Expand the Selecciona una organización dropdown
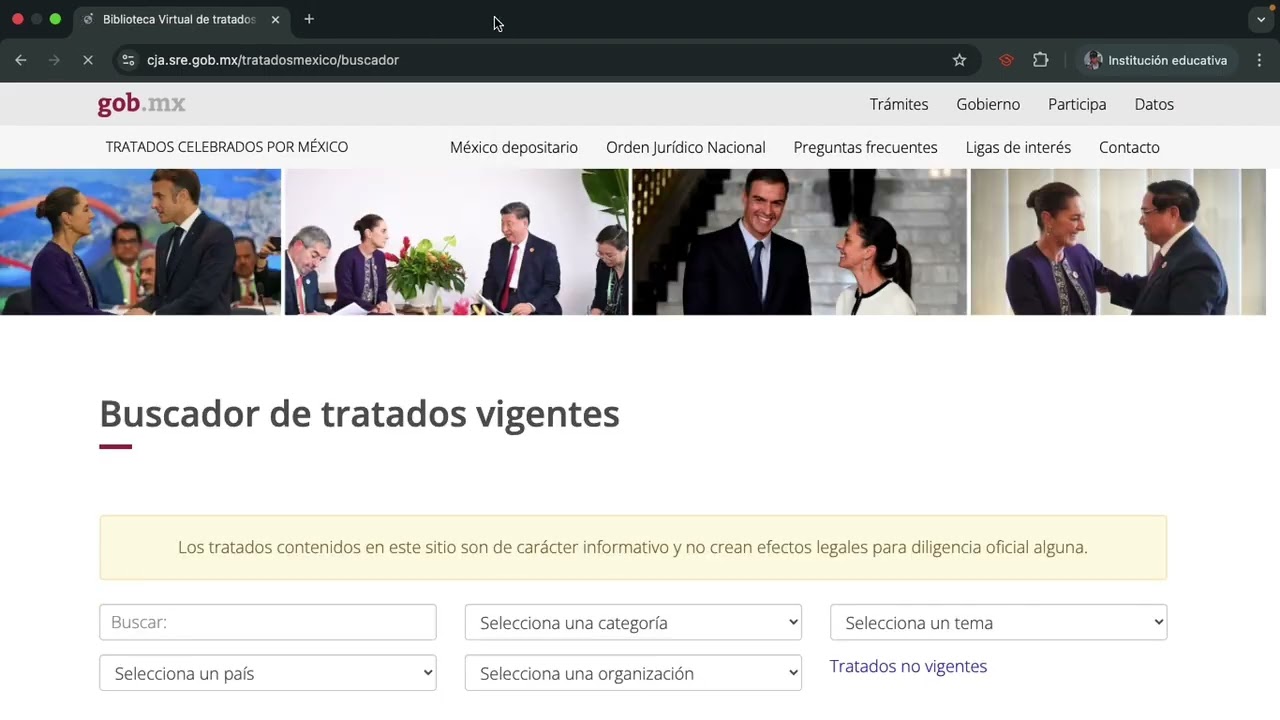This screenshot has width=1280, height=720. (633, 673)
